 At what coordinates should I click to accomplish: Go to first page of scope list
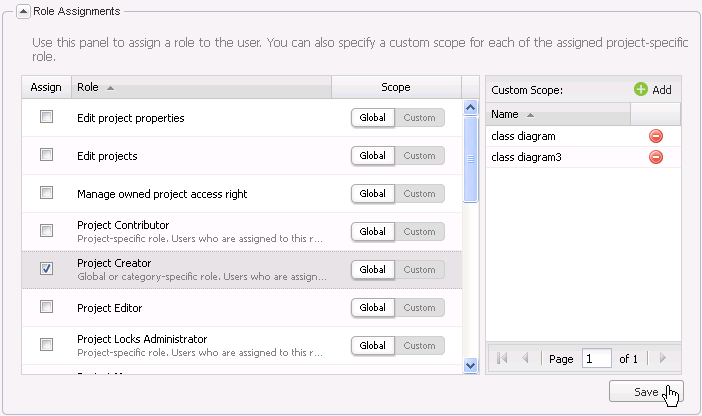(x=502, y=358)
